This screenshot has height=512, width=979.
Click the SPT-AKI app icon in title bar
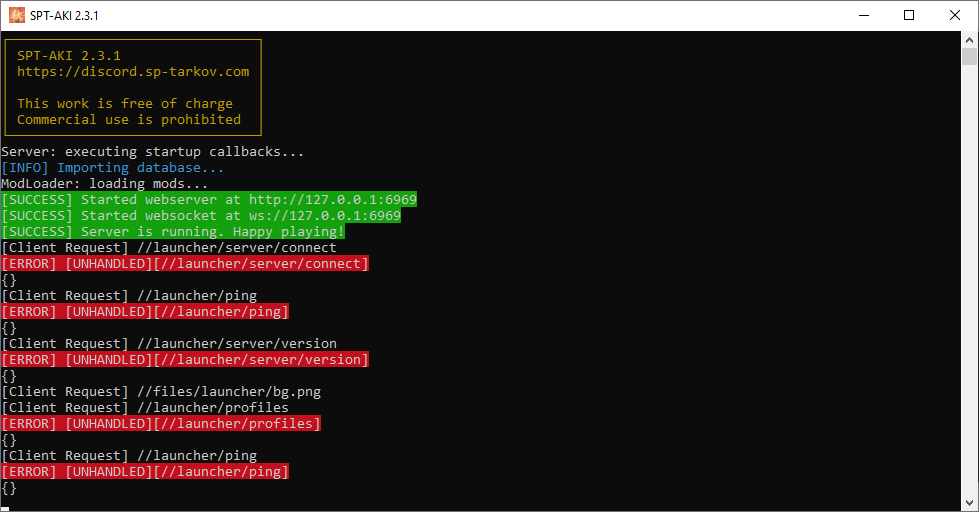point(17,15)
